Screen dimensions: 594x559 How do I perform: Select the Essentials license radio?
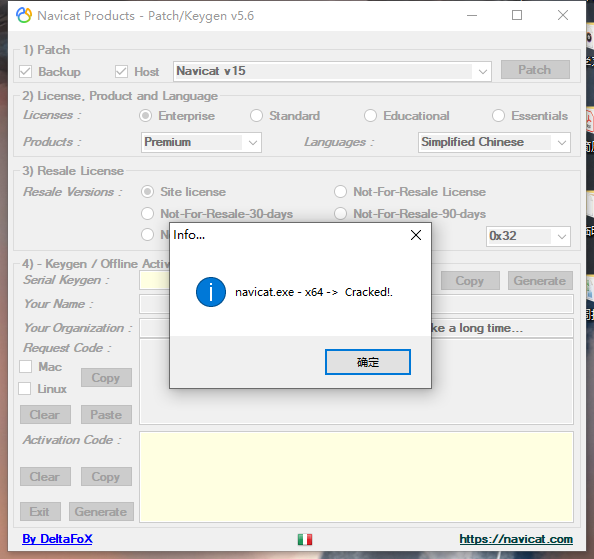click(x=498, y=116)
